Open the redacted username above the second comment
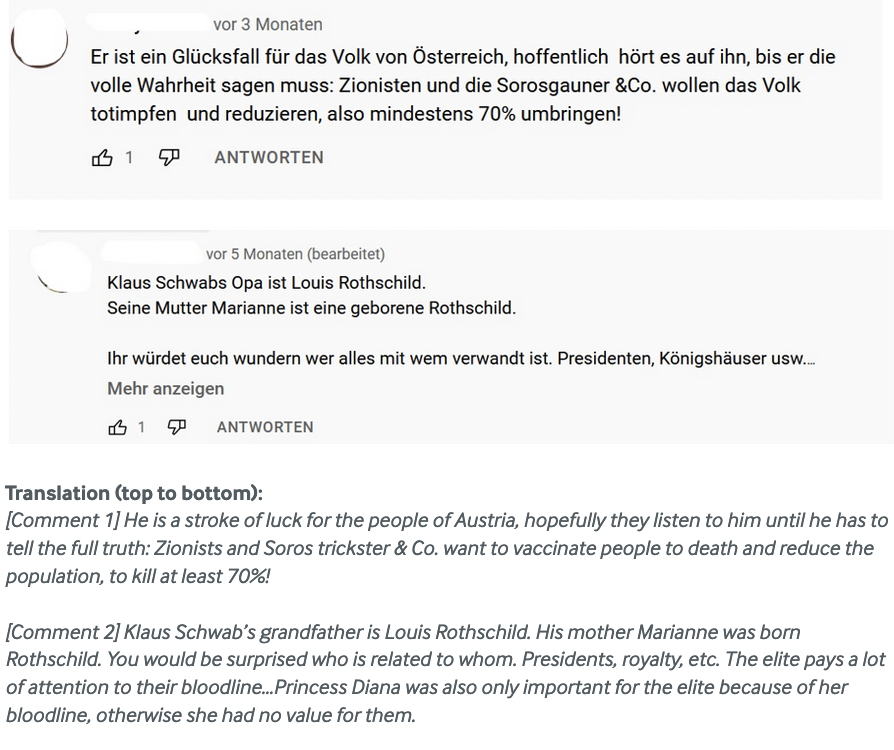The image size is (894, 750). 152,253
